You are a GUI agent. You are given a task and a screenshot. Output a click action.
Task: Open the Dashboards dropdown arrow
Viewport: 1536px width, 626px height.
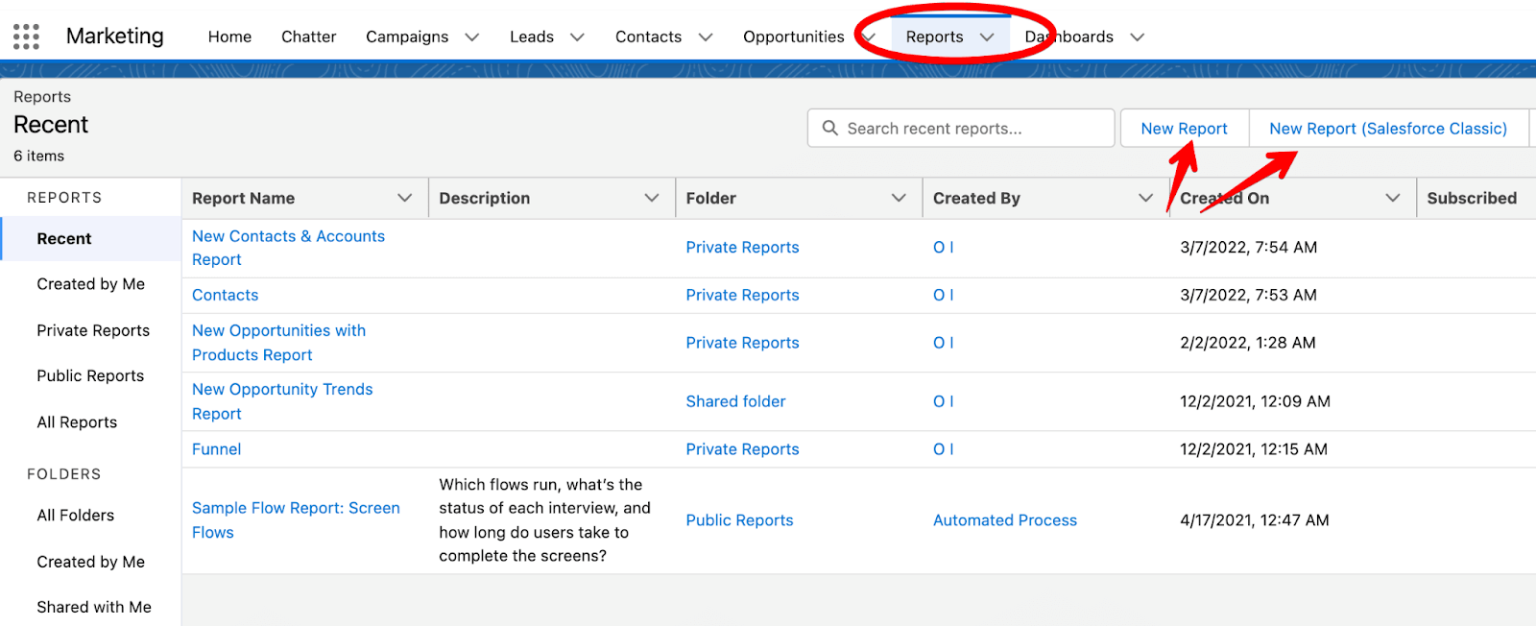pos(1137,37)
